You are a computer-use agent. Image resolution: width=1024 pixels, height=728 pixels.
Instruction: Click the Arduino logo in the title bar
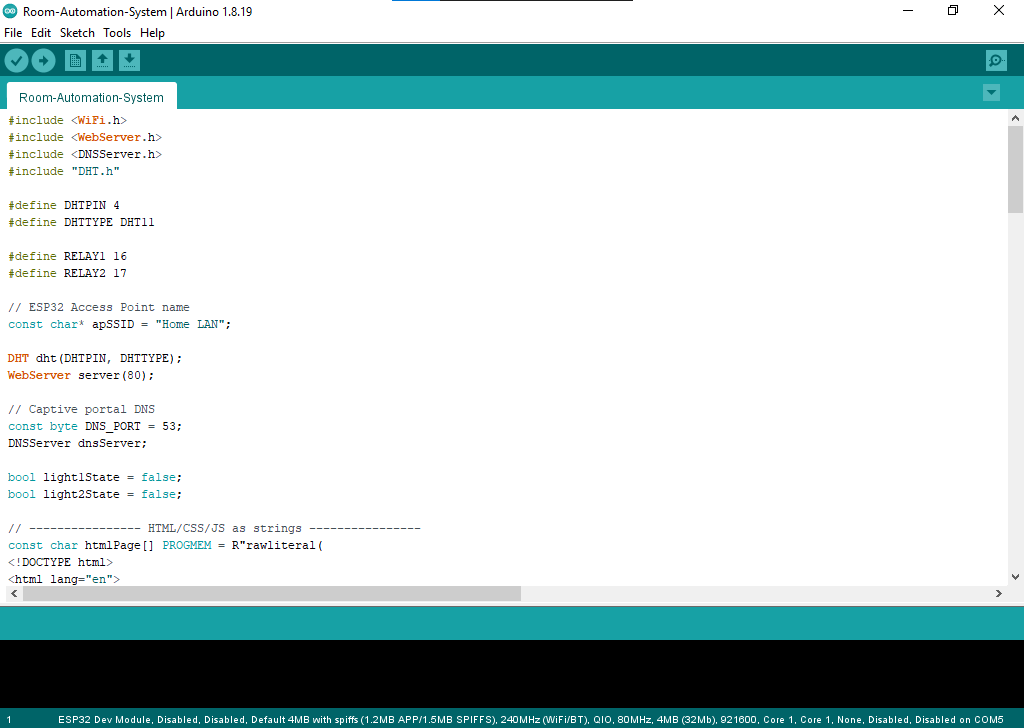pyautogui.click(x=10, y=10)
